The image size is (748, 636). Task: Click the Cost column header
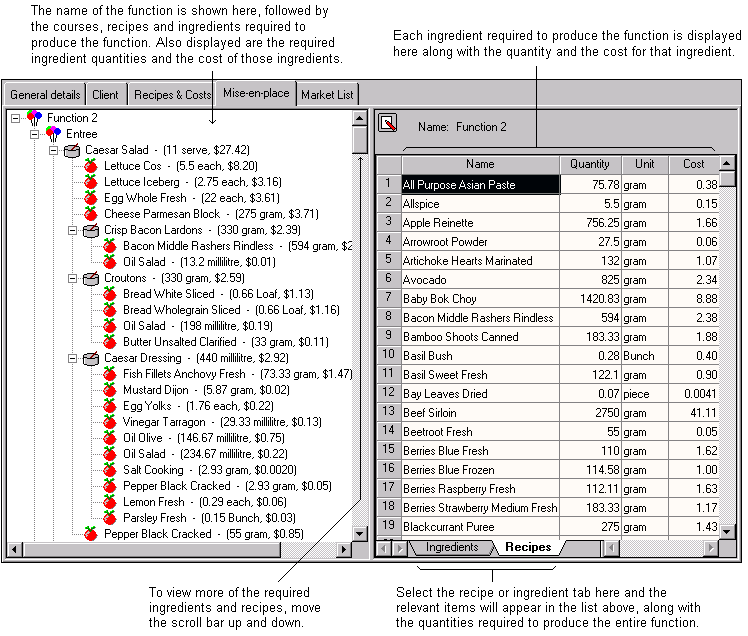tap(694, 165)
